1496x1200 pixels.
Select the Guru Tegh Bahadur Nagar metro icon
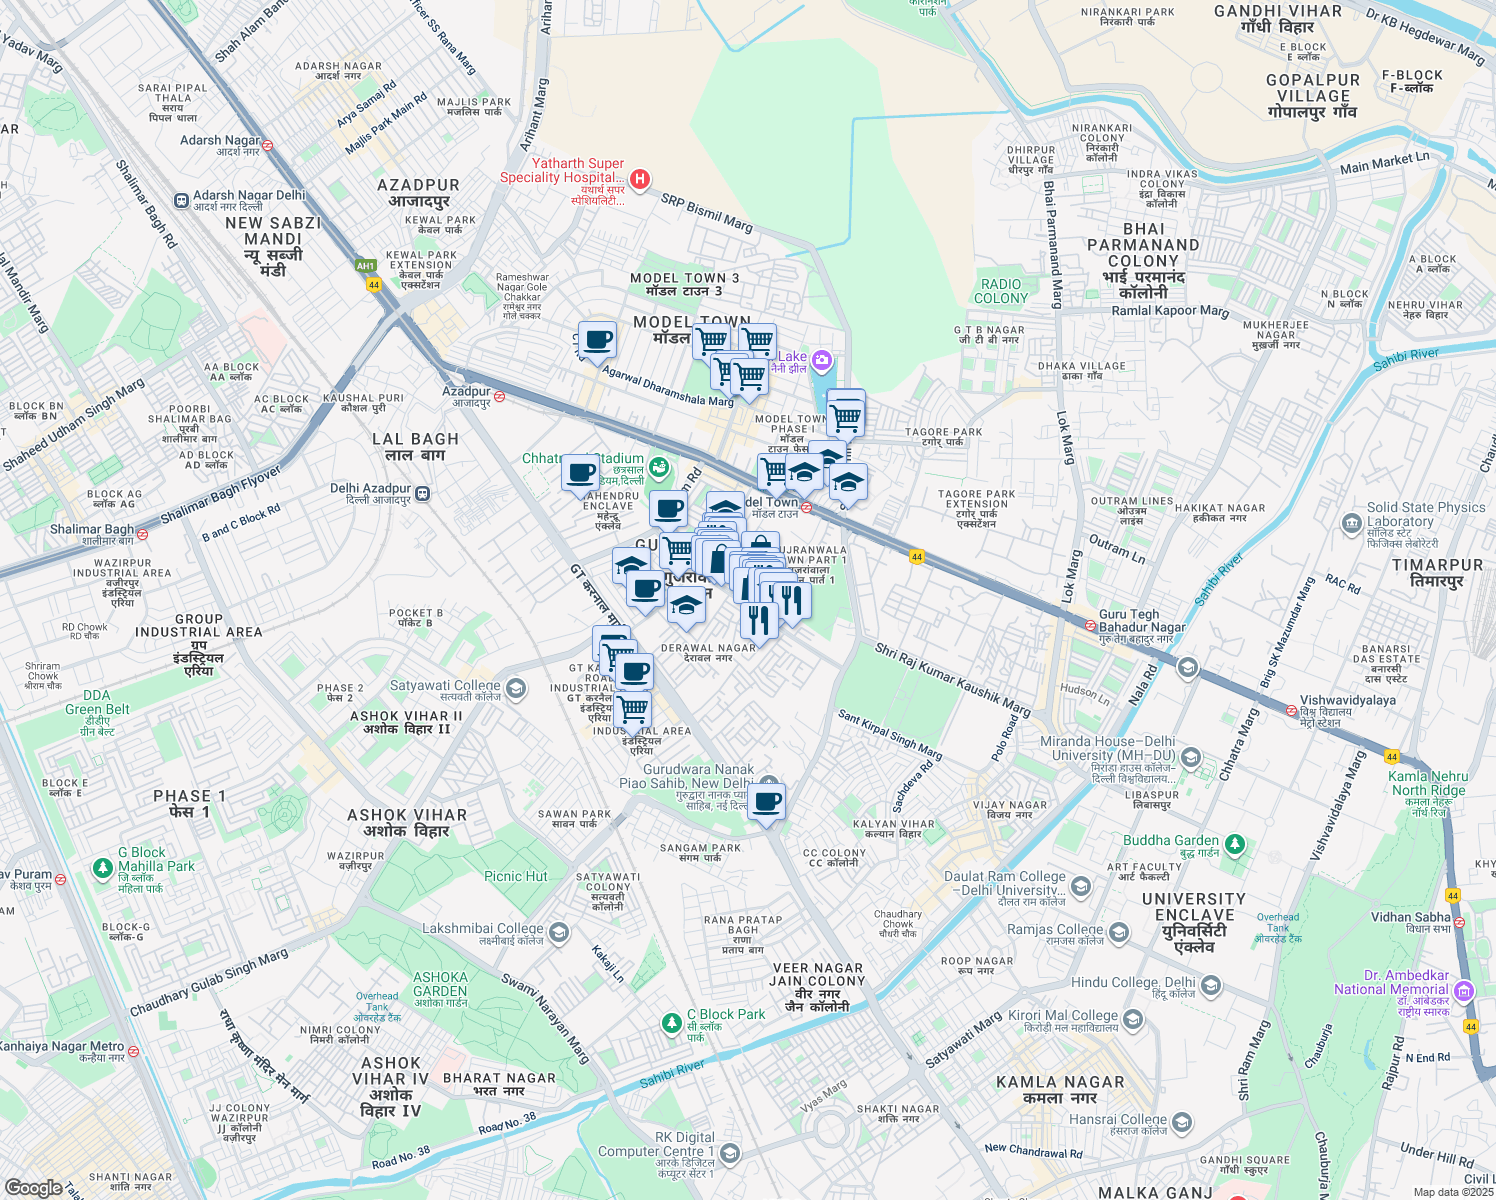pos(1090,626)
